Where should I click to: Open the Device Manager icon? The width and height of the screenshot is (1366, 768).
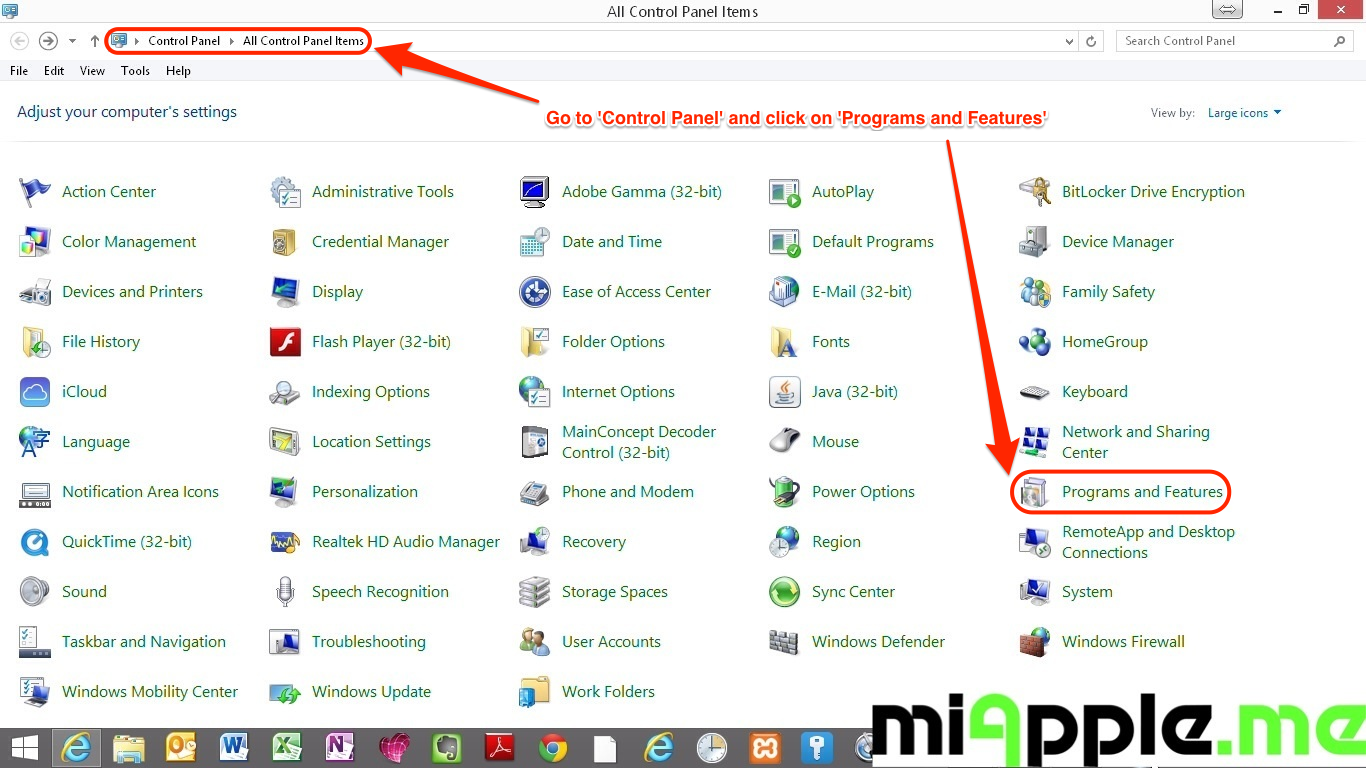pyautogui.click(x=1035, y=242)
